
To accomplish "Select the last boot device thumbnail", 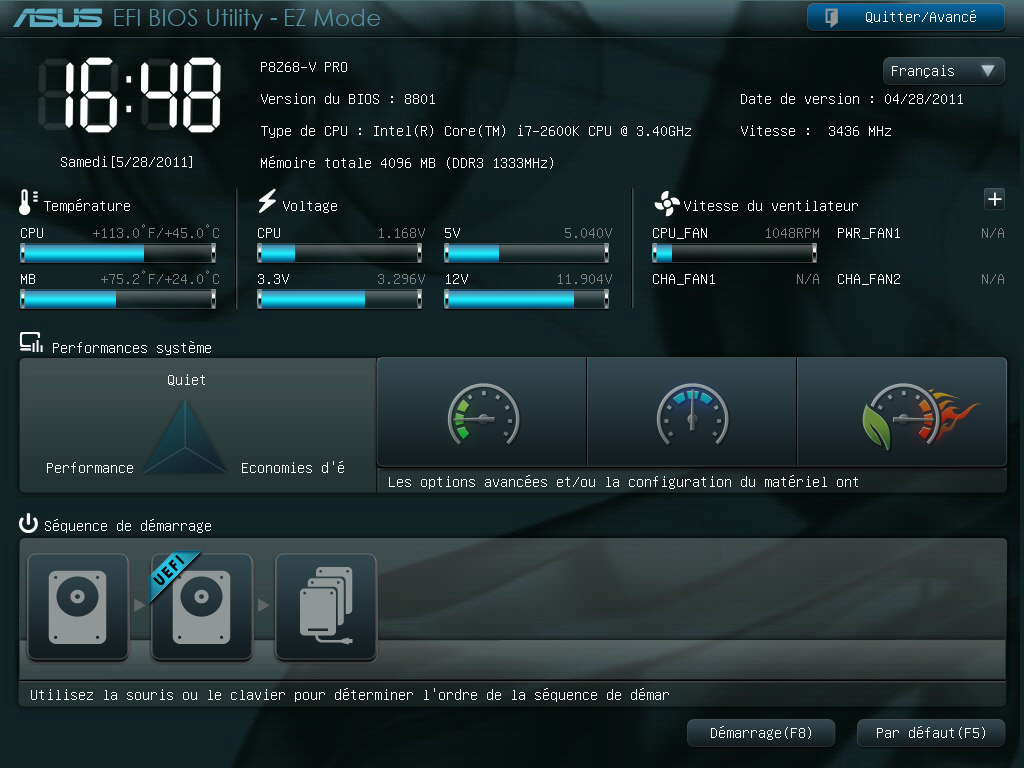I will (324, 605).
